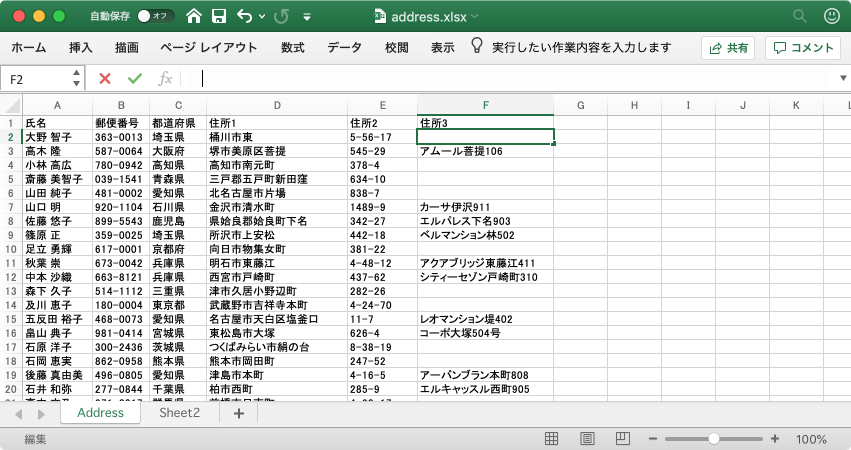The width and height of the screenshot is (851, 450).
Task: Switch to the データ ribbon tab
Action: (344, 48)
